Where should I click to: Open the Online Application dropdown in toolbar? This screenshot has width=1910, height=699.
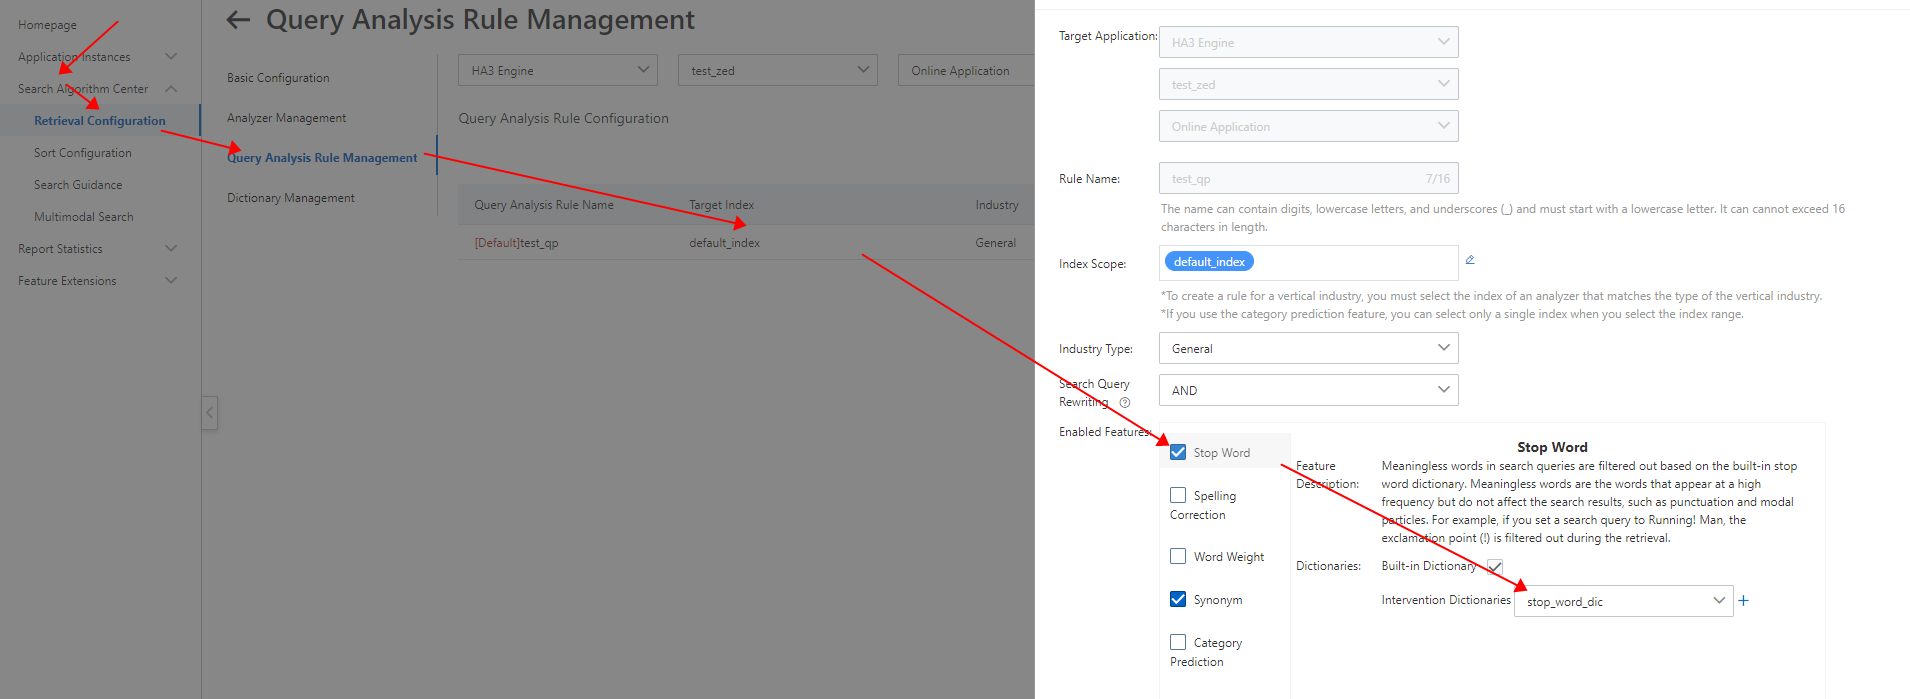[966, 70]
